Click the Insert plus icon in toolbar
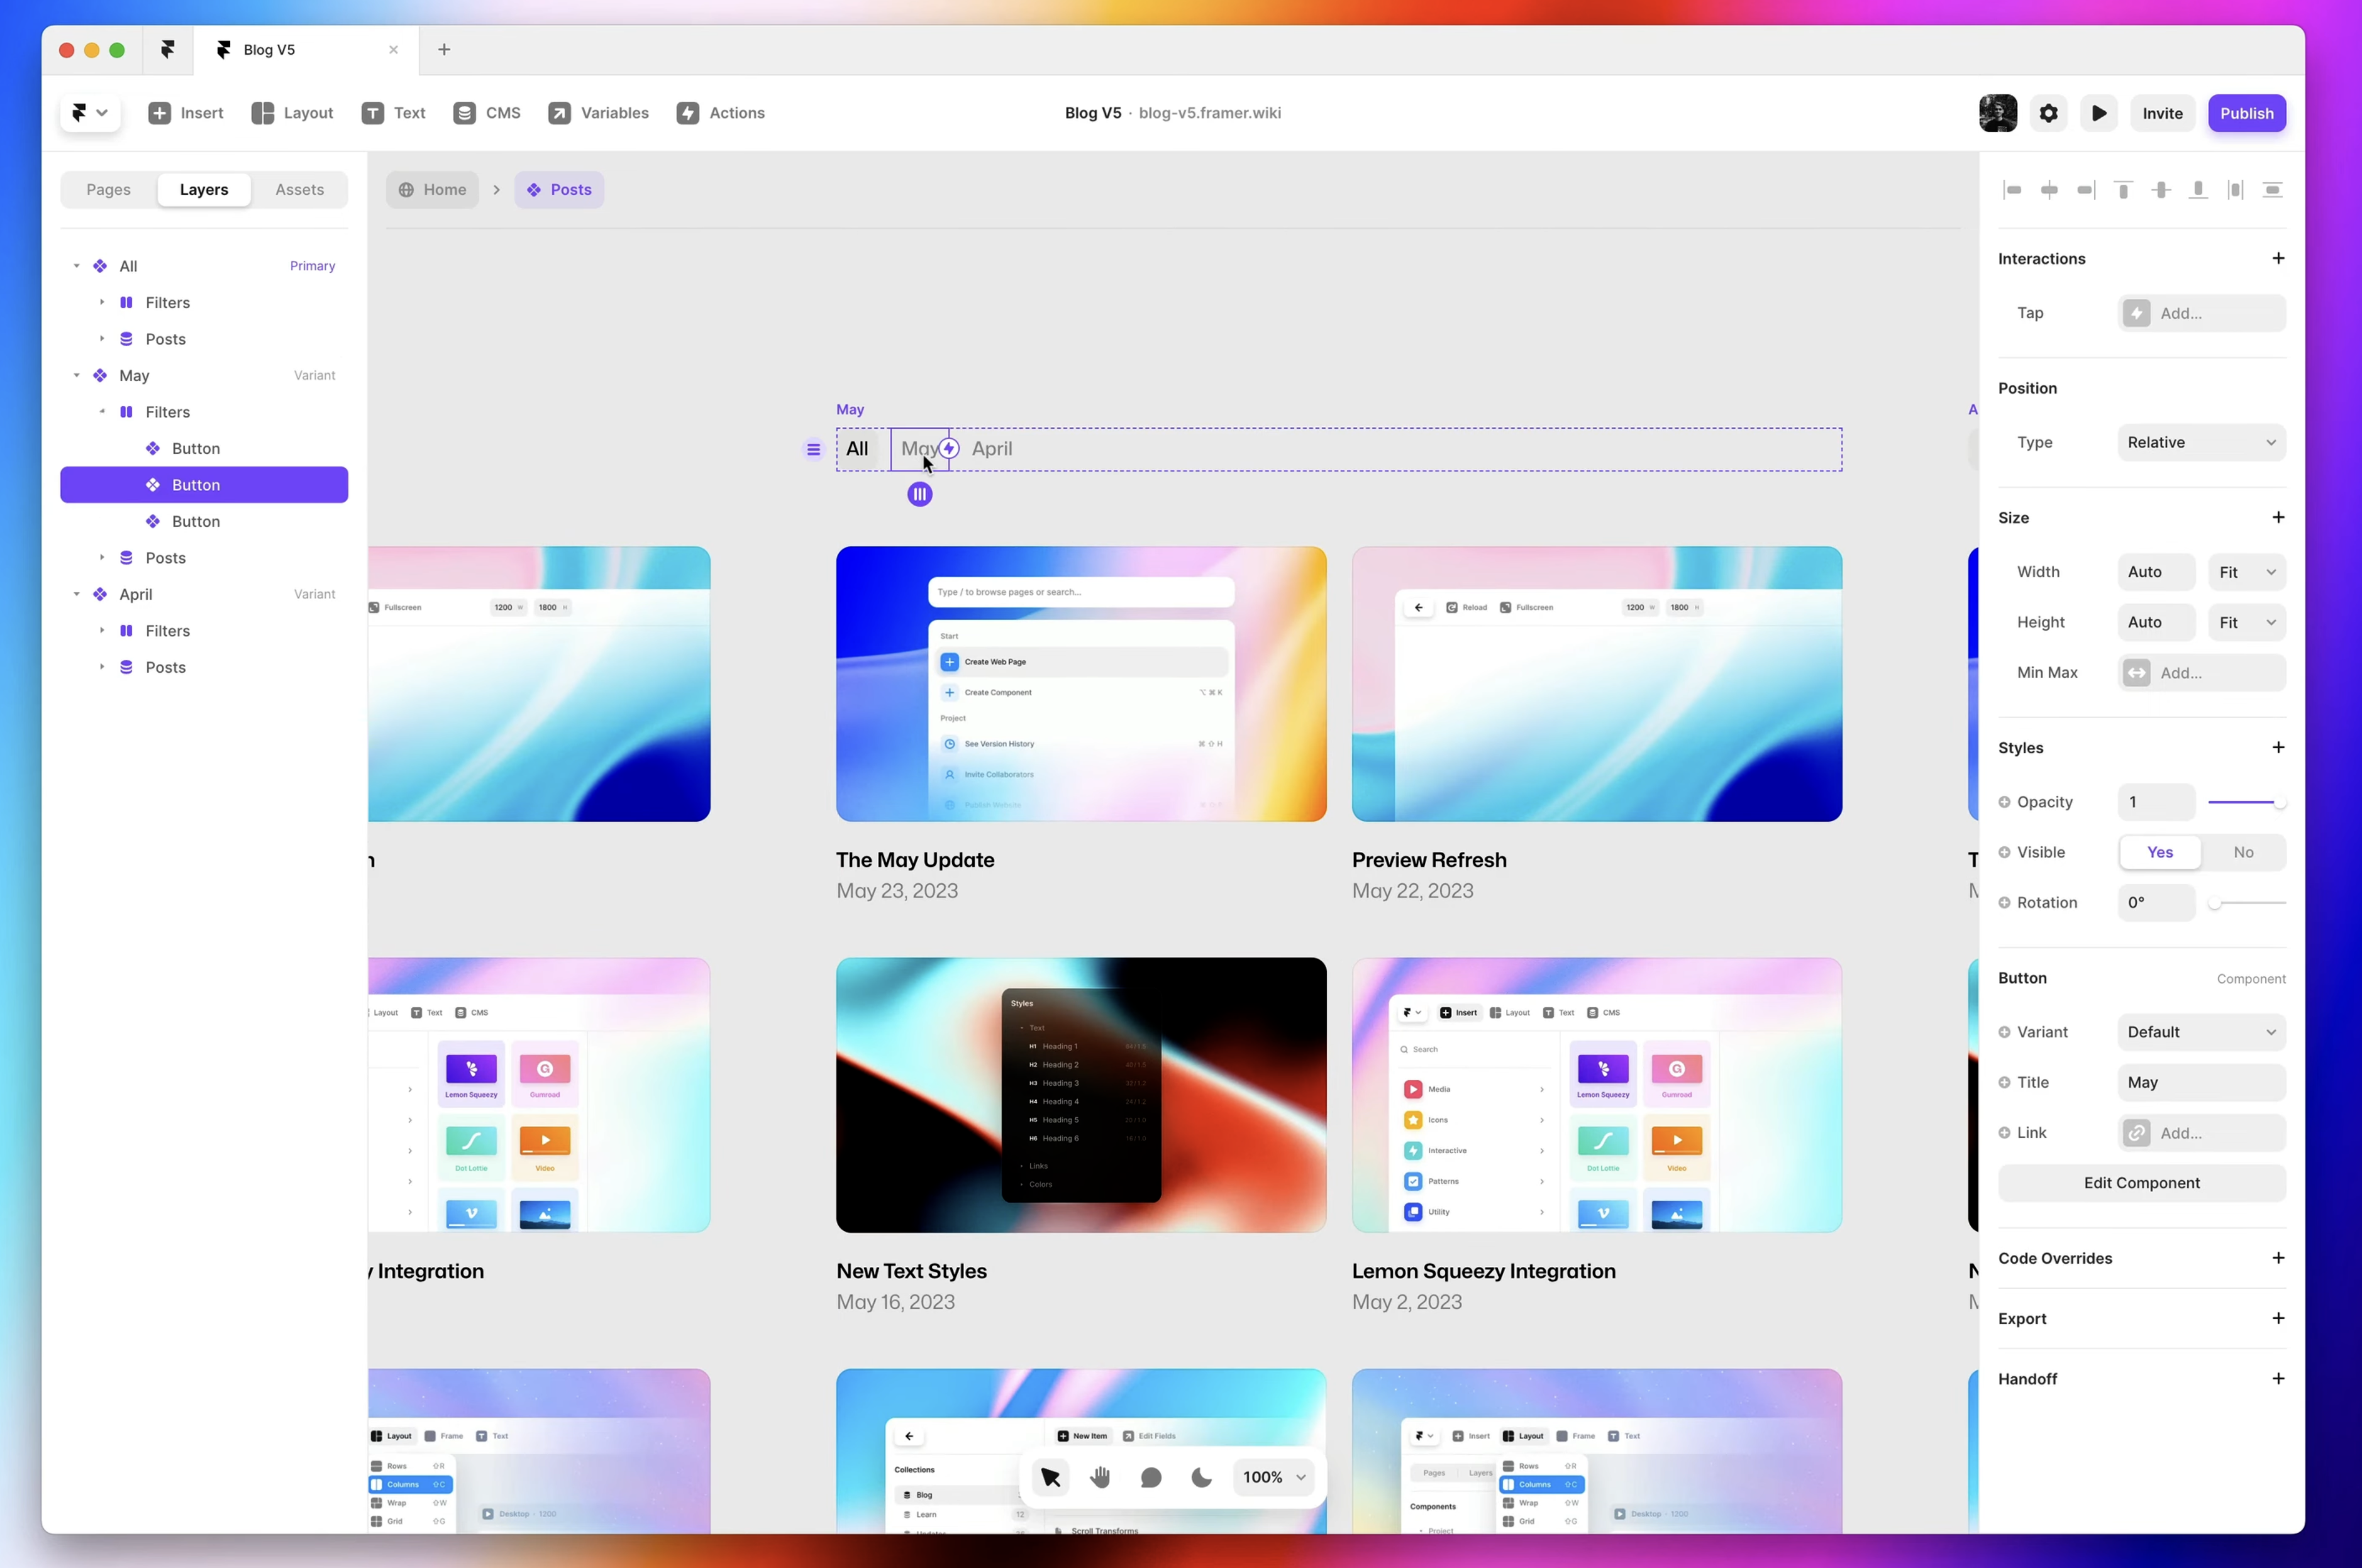The image size is (2362, 1568). pyautogui.click(x=159, y=113)
